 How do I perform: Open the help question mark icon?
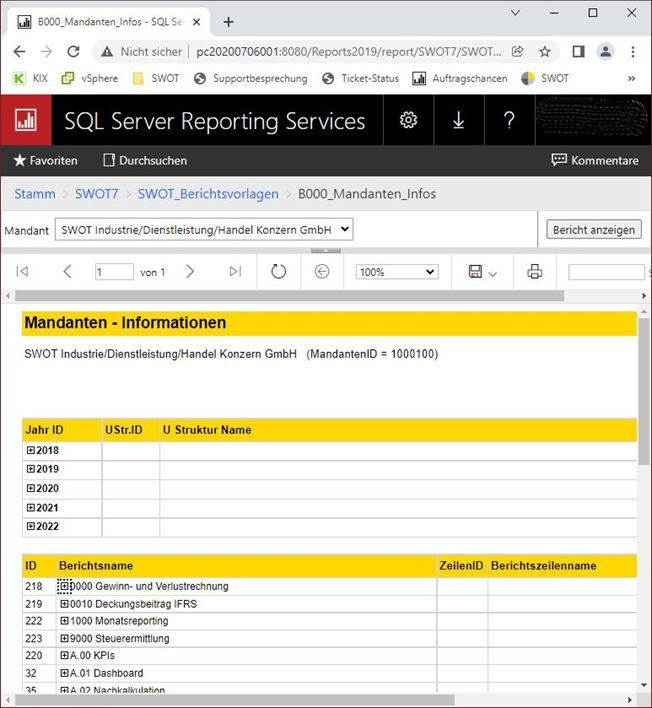[509, 120]
